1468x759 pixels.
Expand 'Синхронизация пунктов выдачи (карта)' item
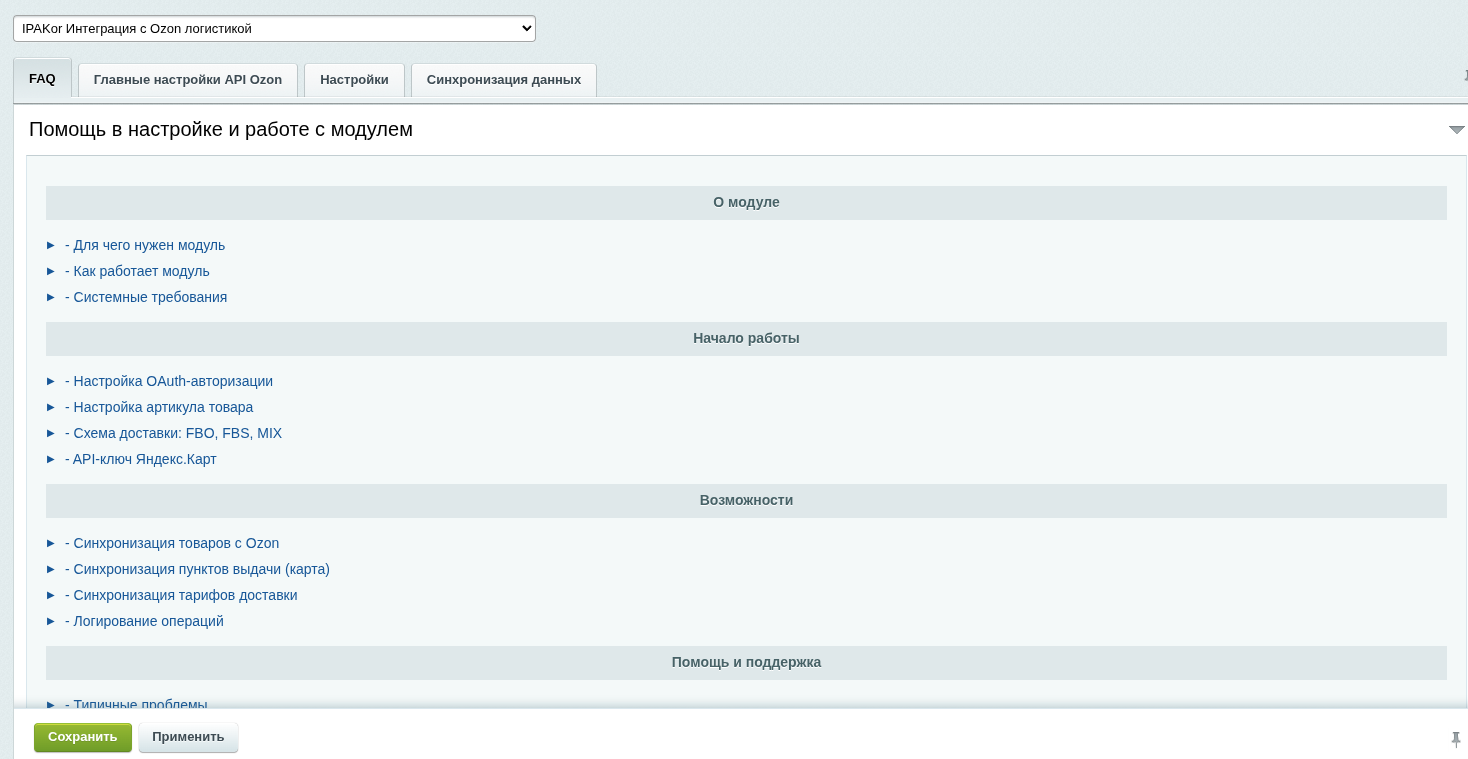pos(197,569)
